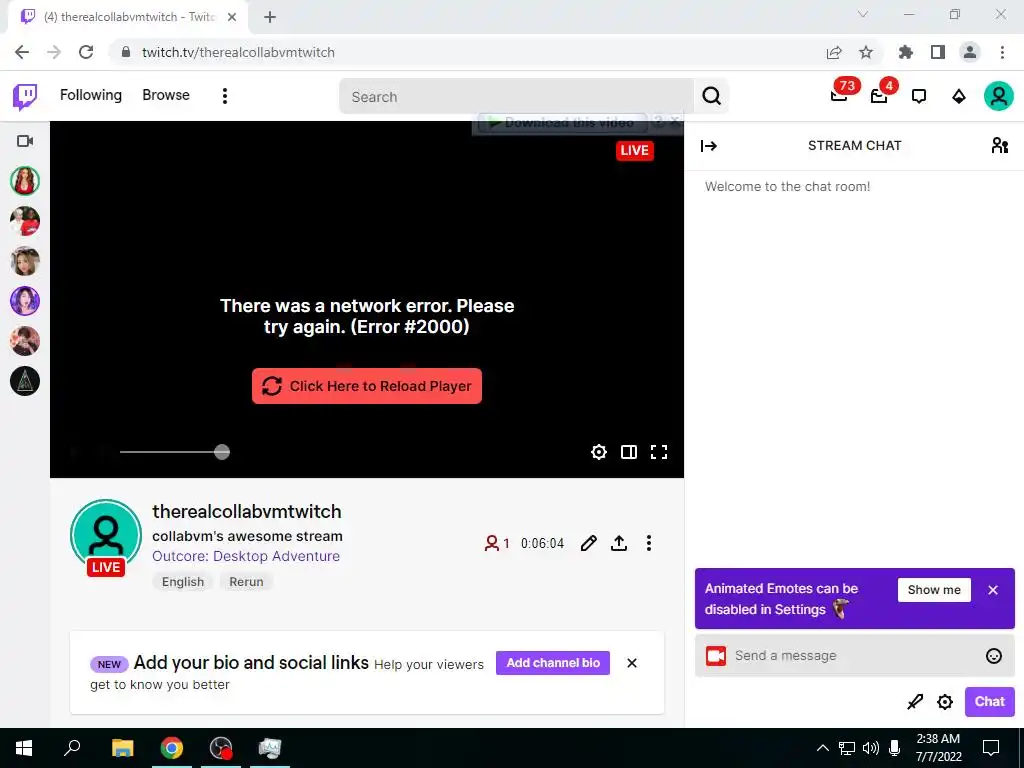Image resolution: width=1024 pixels, height=768 pixels.
Task: Open third followed channel avatar
Action: click(25, 261)
